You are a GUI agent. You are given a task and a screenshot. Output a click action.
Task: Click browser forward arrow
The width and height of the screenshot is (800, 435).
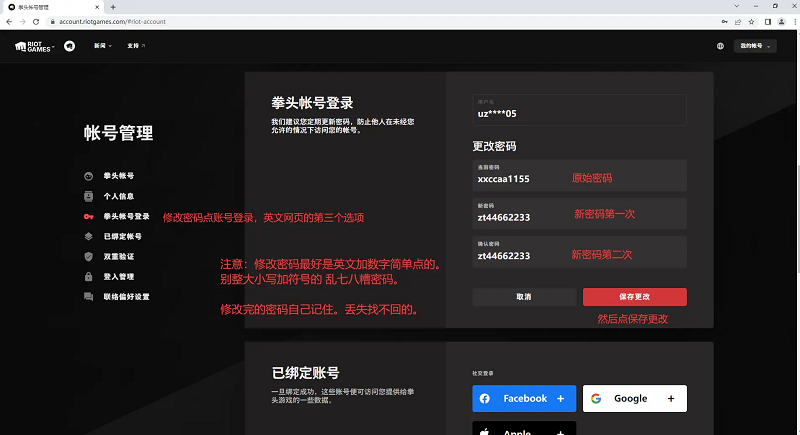tap(22, 21)
